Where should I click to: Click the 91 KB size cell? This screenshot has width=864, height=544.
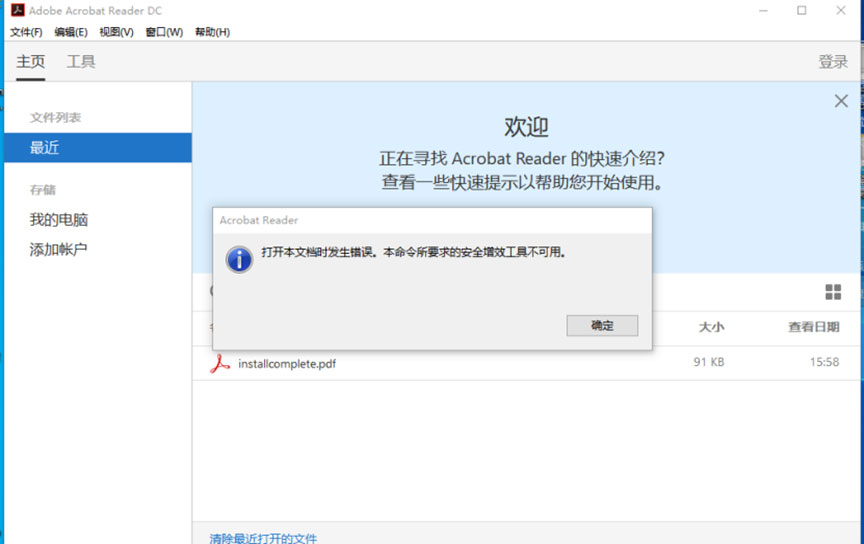click(709, 362)
